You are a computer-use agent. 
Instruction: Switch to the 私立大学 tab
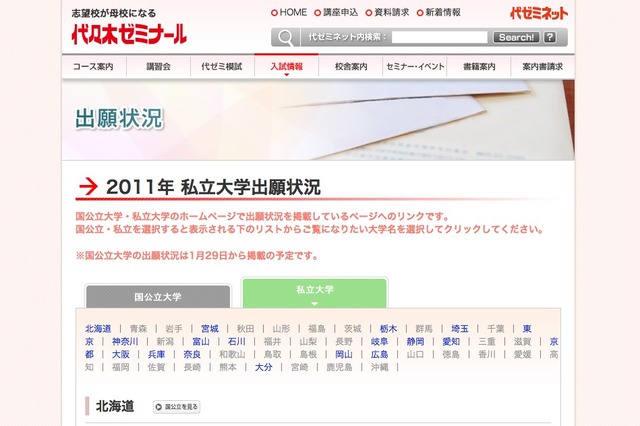click(x=315, y=293)
